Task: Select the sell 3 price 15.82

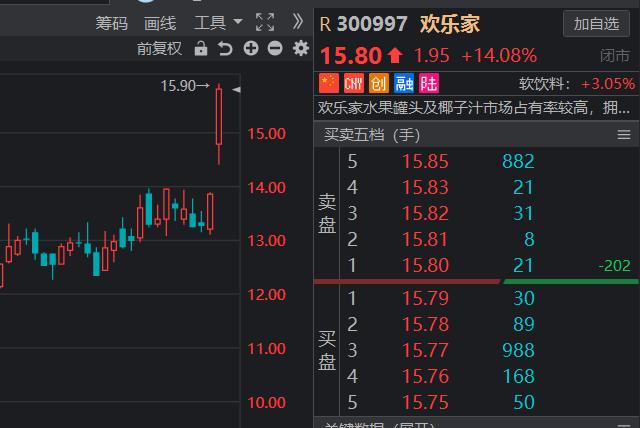Action: pyautogui.click(x=425, y=213)
